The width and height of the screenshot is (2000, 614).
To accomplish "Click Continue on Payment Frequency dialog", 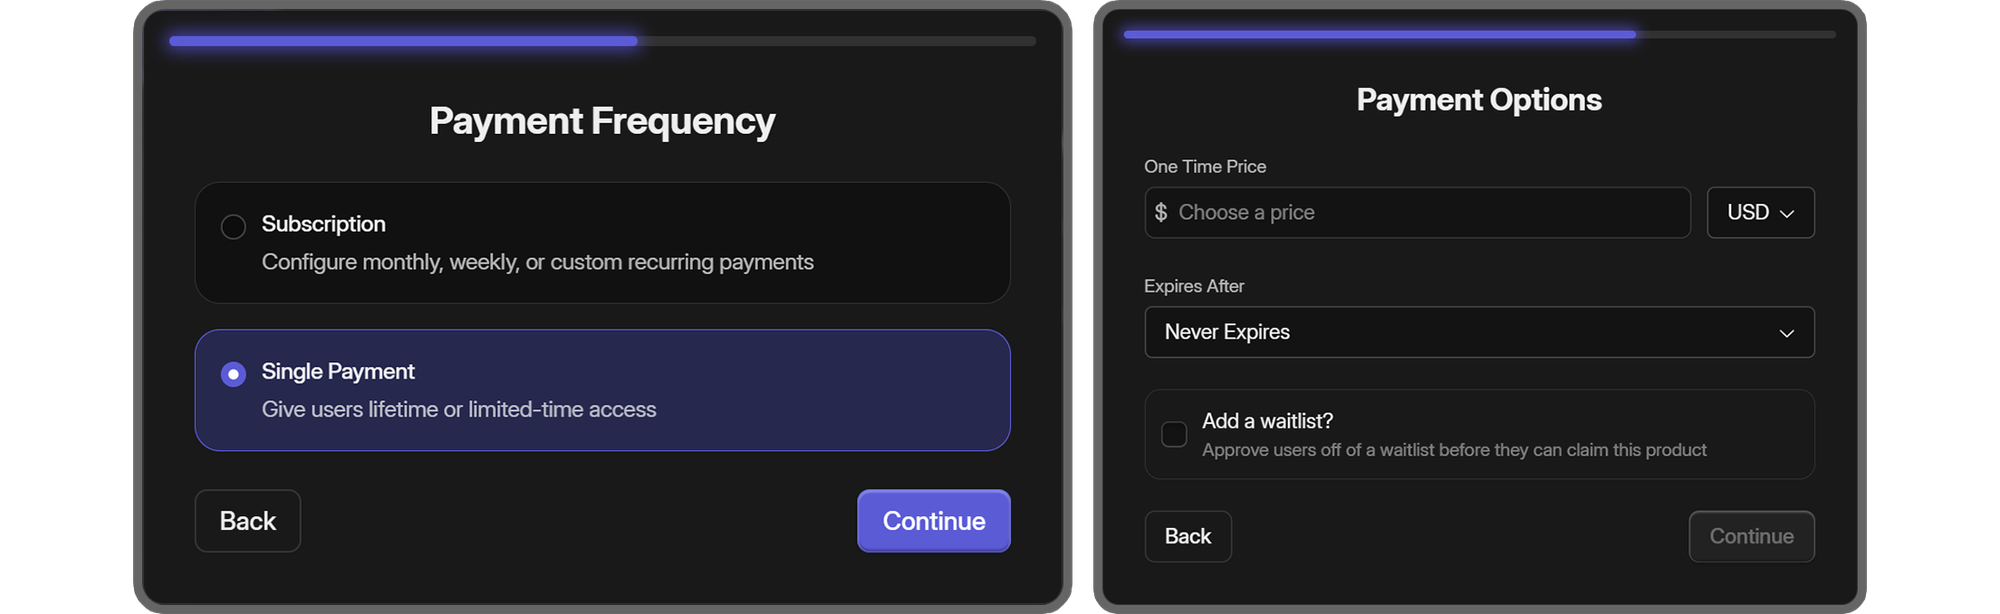I will pos(933,521).
